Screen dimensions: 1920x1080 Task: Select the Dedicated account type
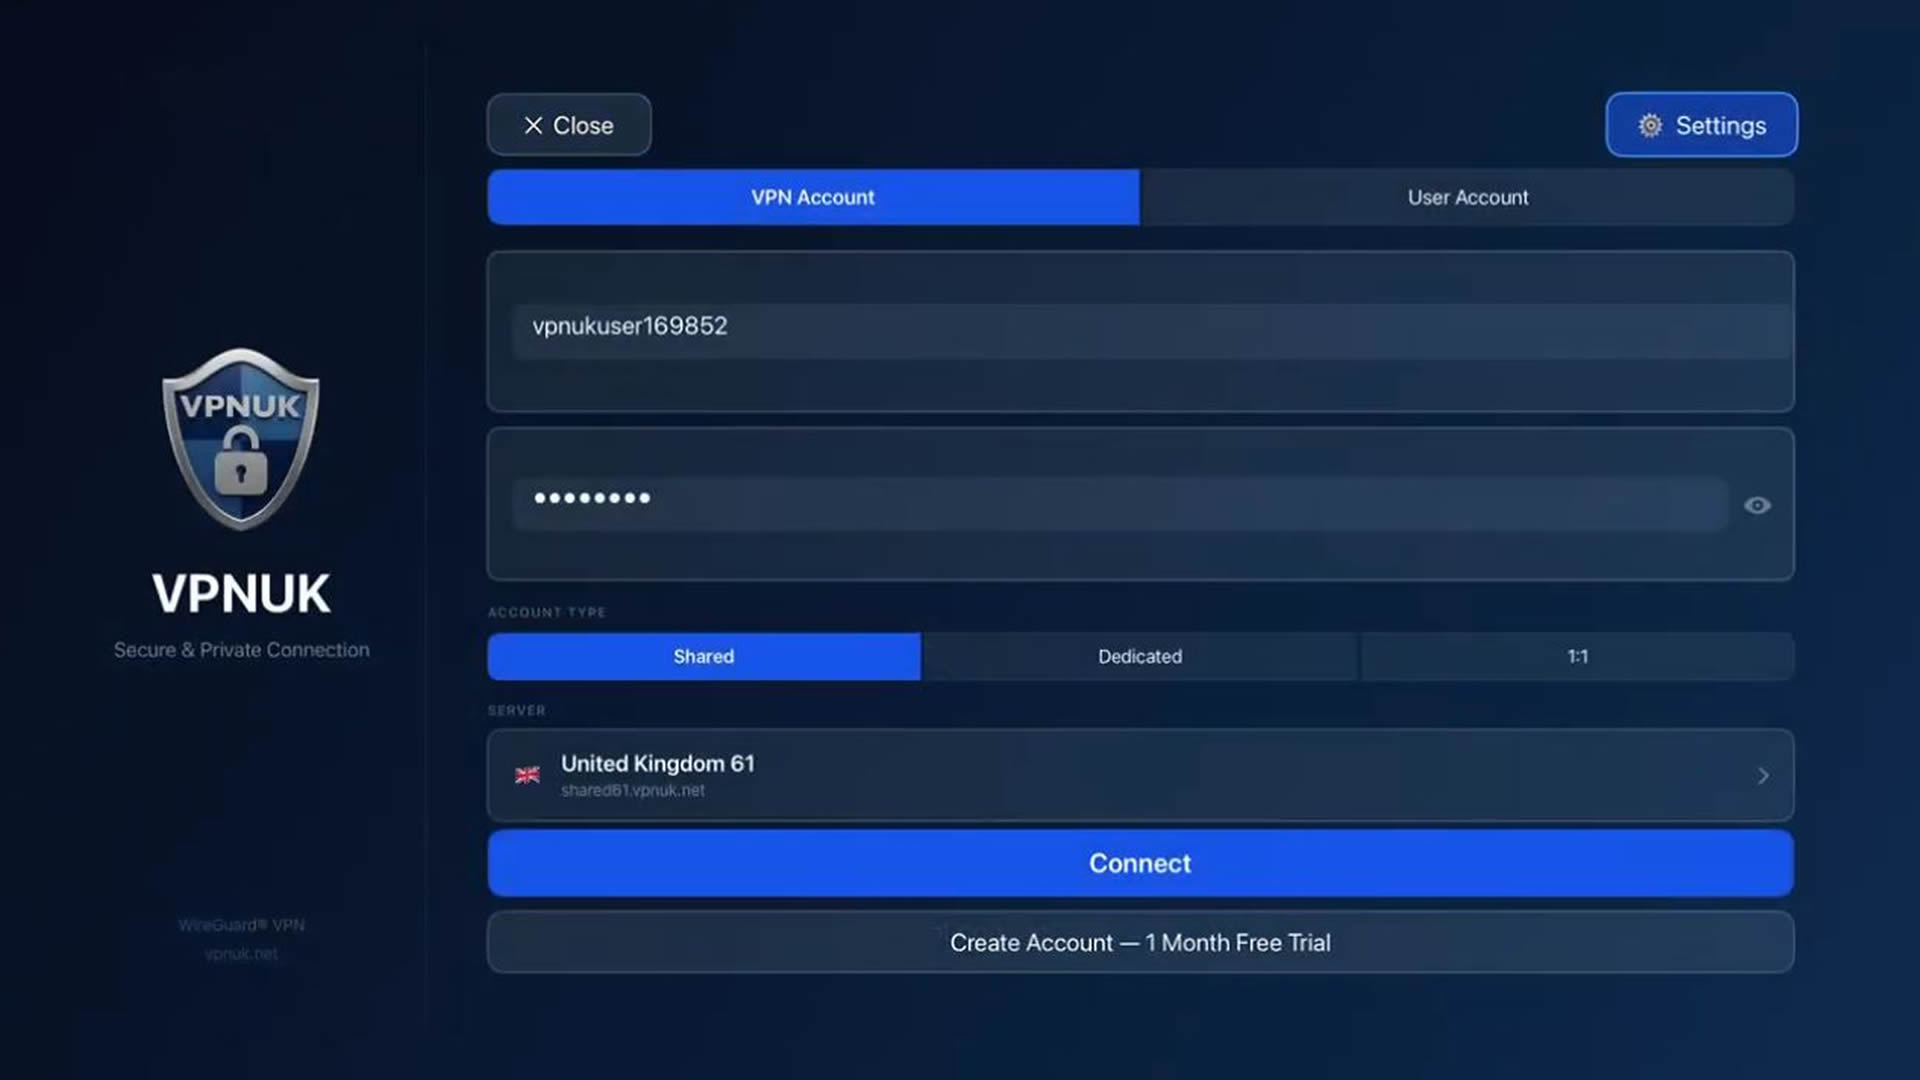click(1140, 656)
